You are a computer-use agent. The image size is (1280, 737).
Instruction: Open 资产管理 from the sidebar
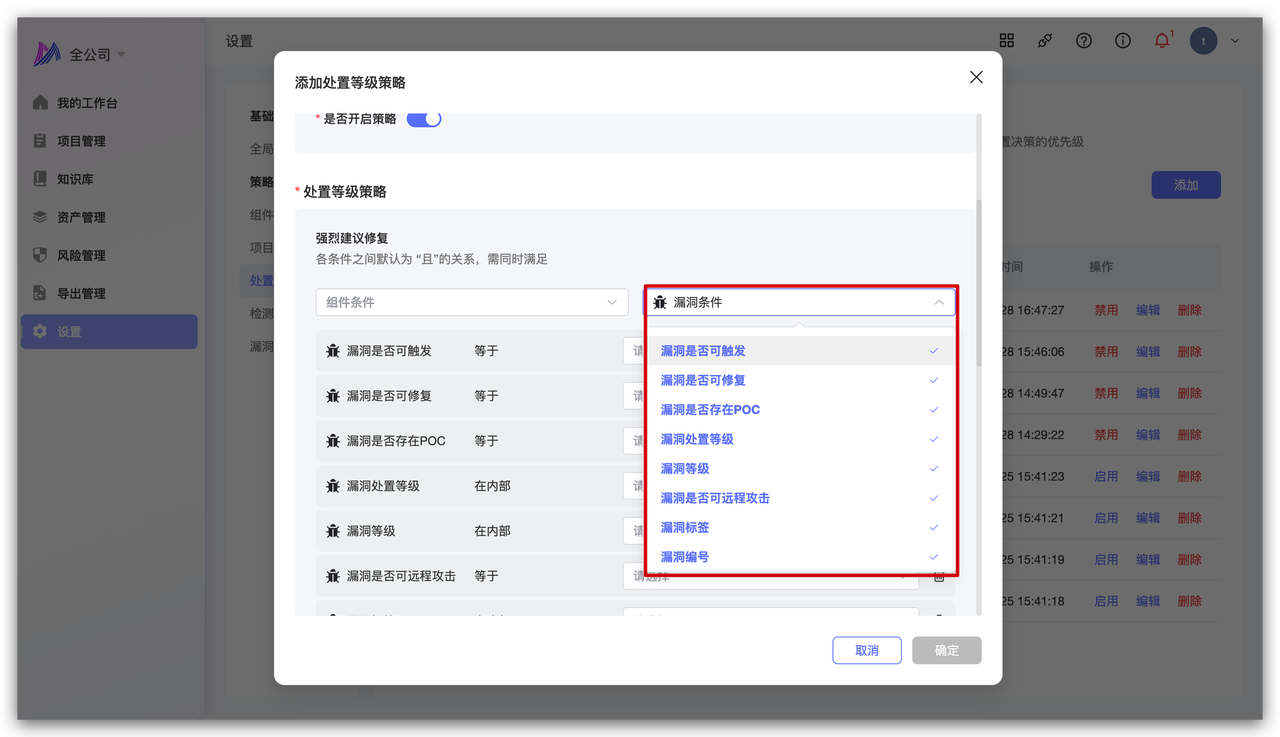click(81, 217)
